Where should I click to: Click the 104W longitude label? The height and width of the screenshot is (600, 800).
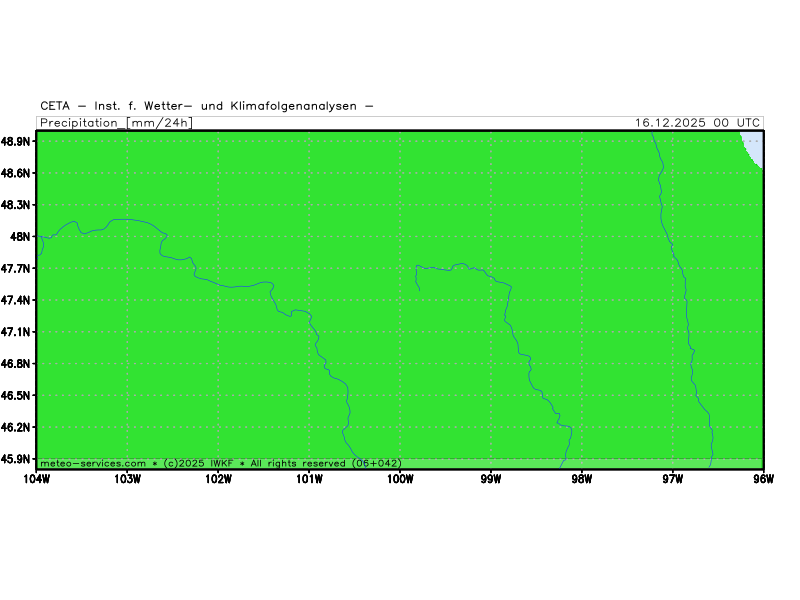(x=36, y=478)
